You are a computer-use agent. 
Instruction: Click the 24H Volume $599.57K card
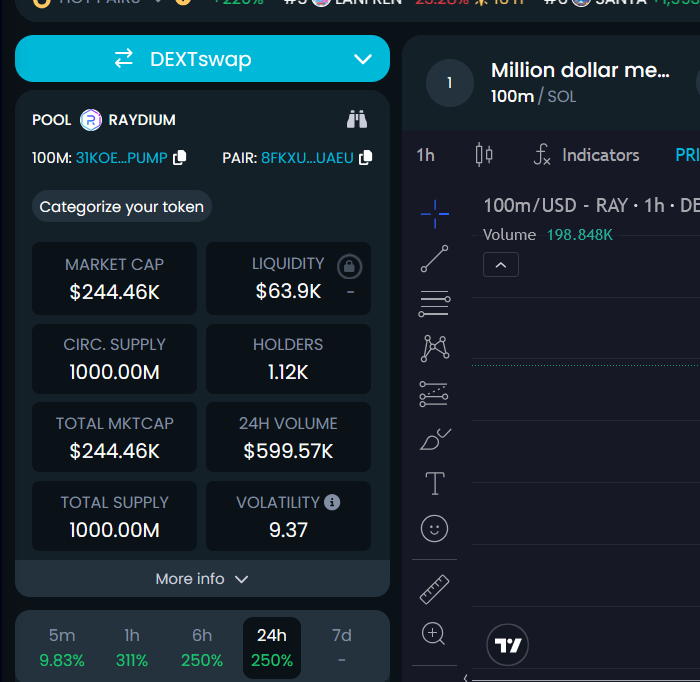[x=288, y=437]
